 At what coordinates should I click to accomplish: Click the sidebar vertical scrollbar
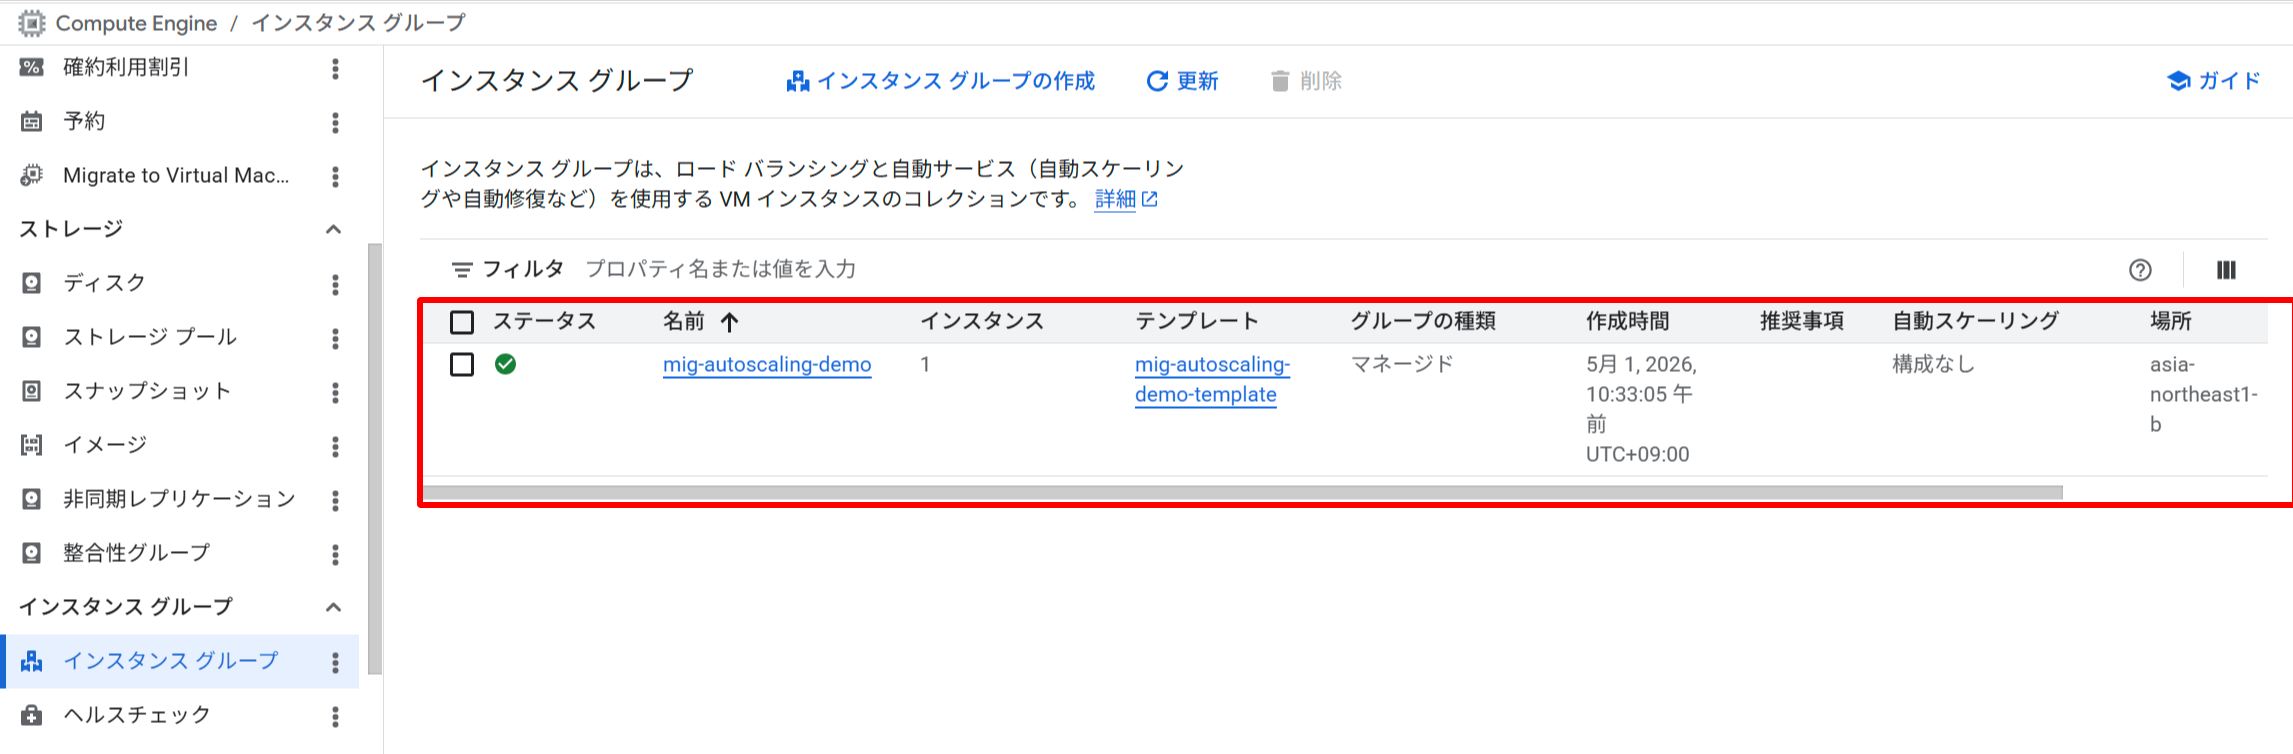tap(375, 459)
